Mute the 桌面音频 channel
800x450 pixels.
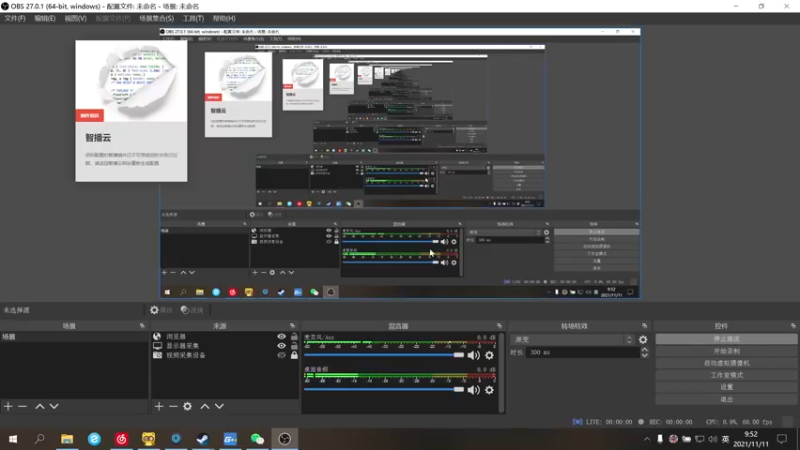tap(473, 390)
